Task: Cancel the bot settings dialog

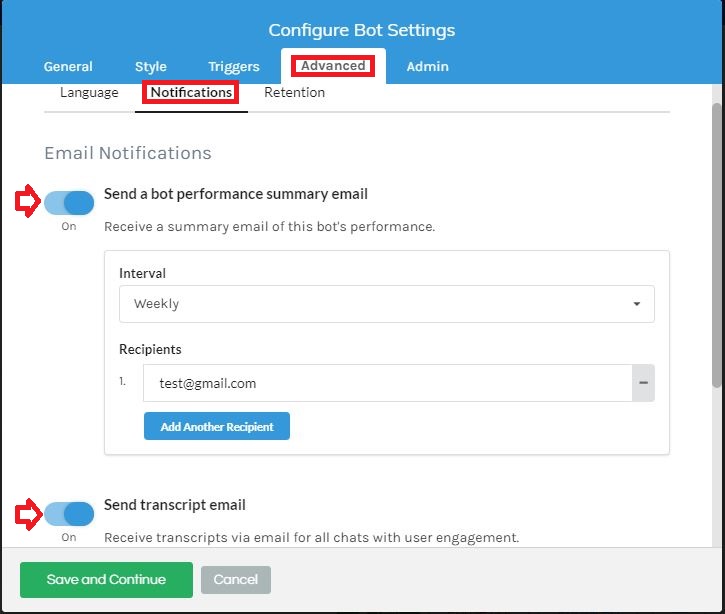Action: tap(236, 580)
